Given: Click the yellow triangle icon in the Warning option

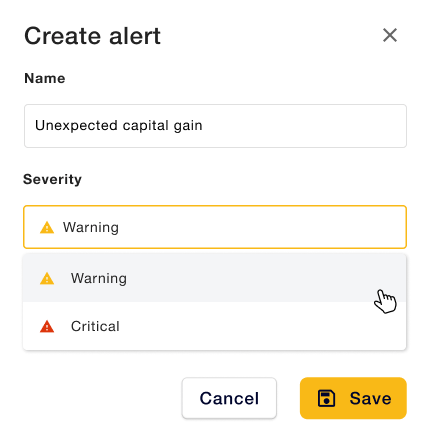Looking at the screenshot, I should coord(47,278).
